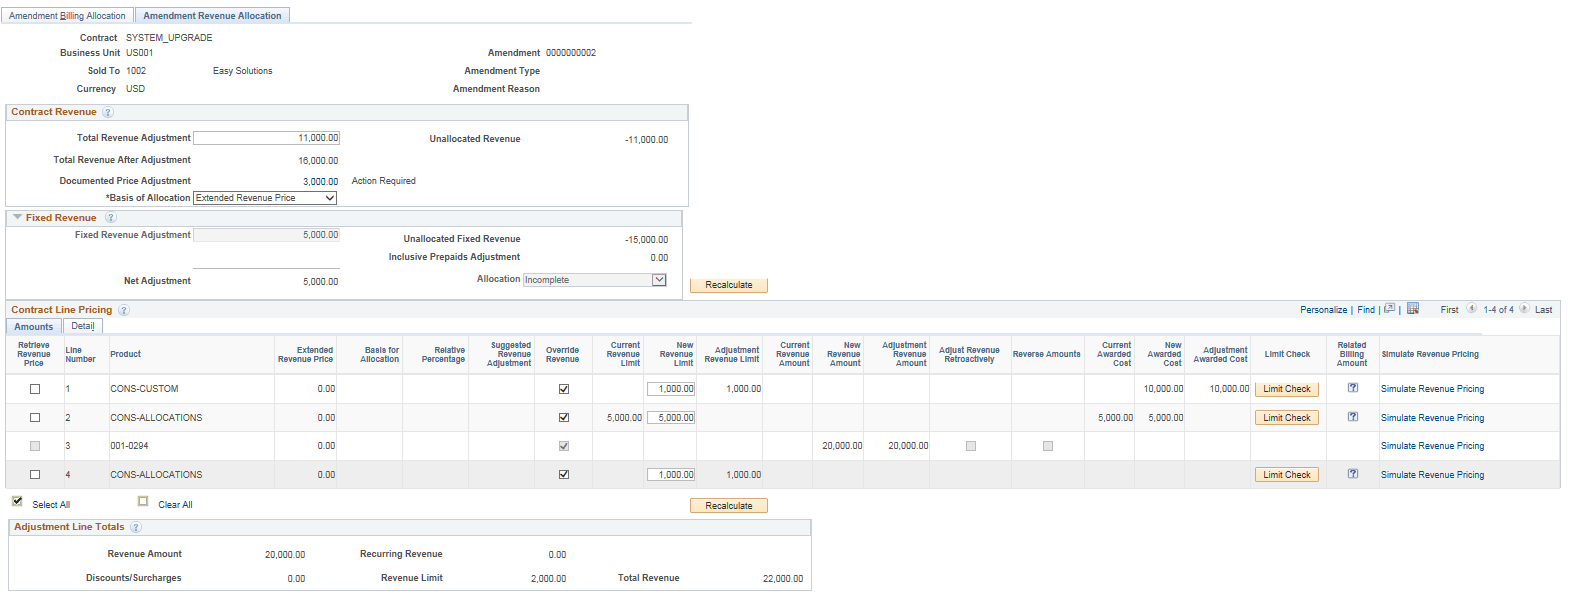Click the download to spreadsheet grid icon
Screen dimensions: 1571x596
1413,309
